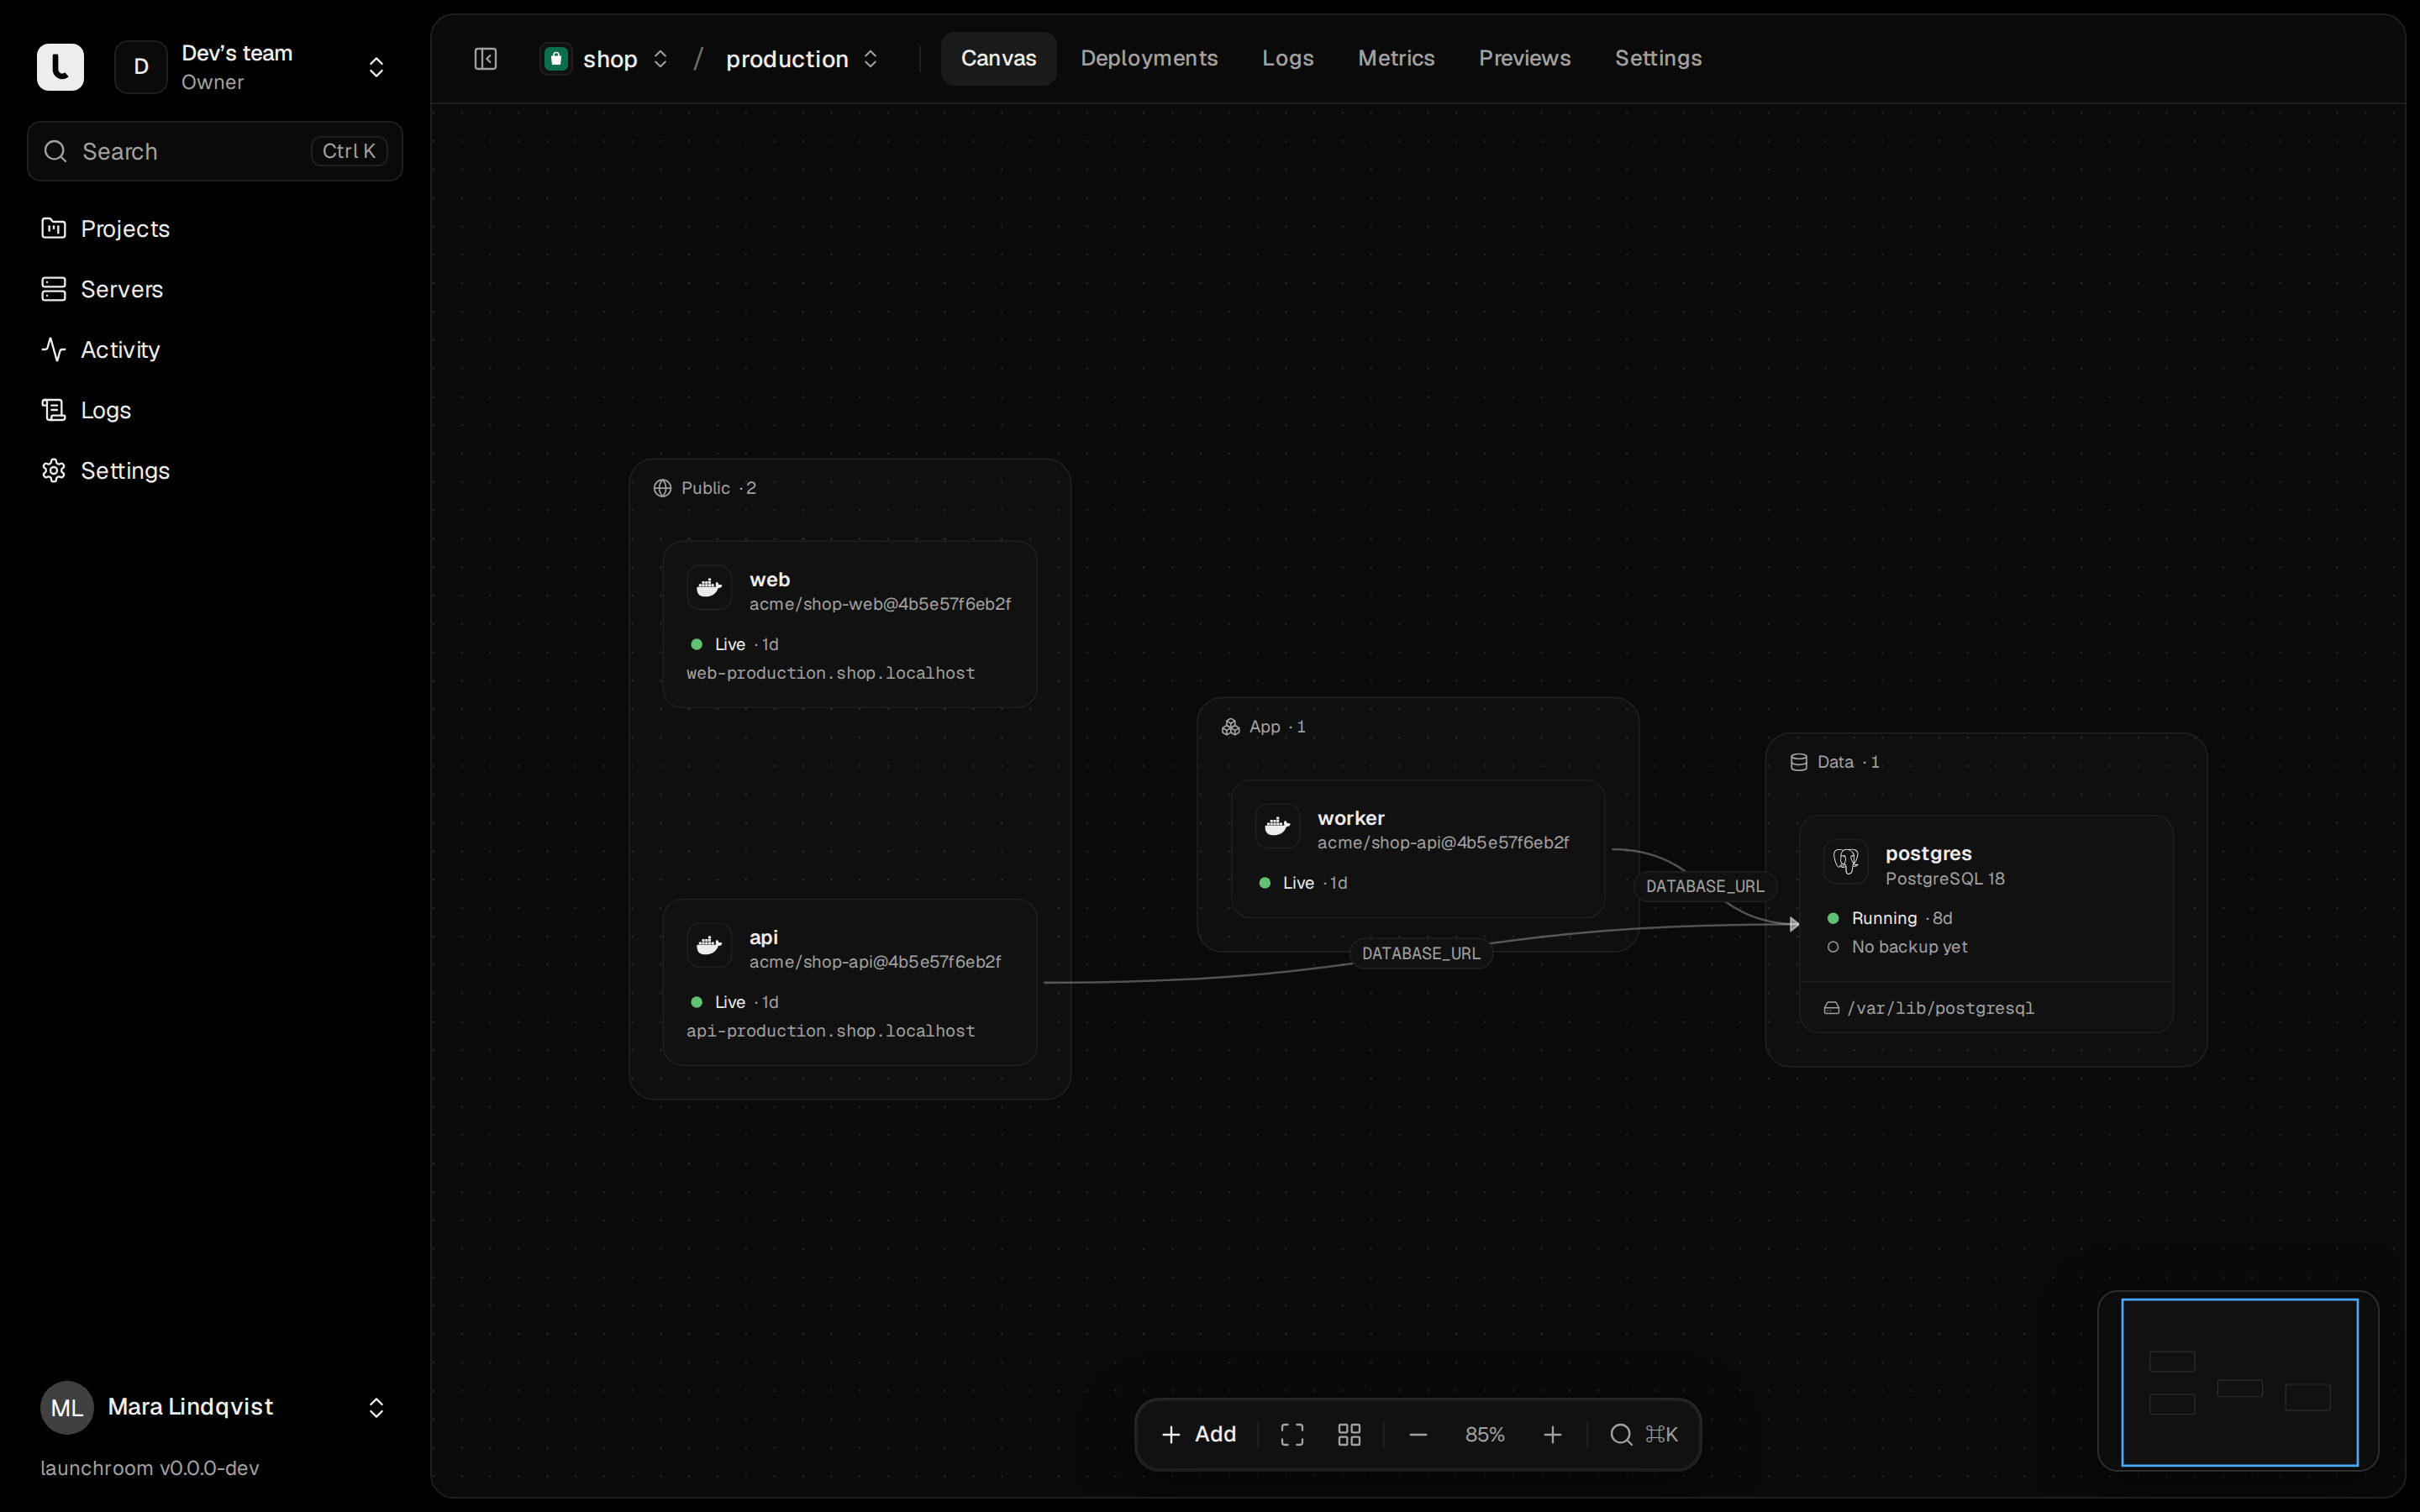Open canvas search magnifier icon
2420x1512 pixels.
coord(1621,1435)
